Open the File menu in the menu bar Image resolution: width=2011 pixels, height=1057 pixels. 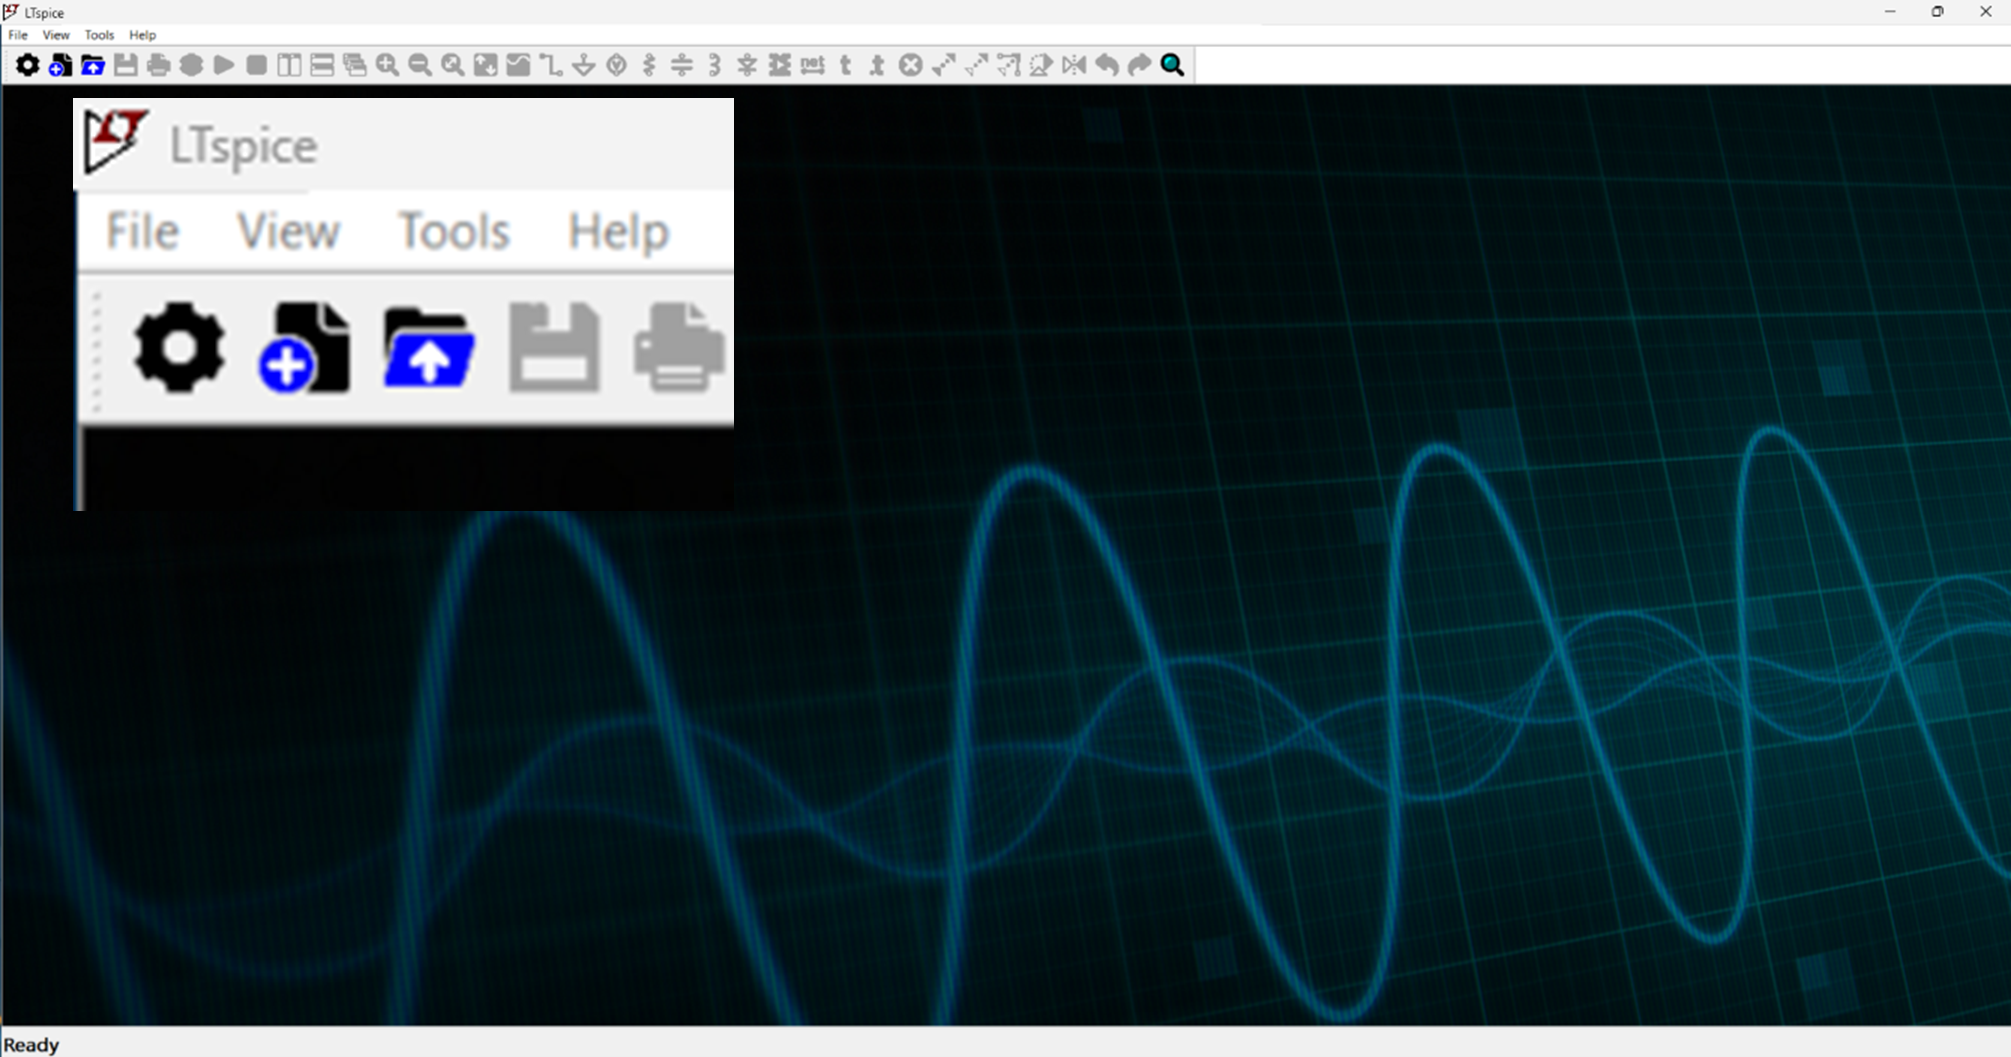click(x=18, y=35)
